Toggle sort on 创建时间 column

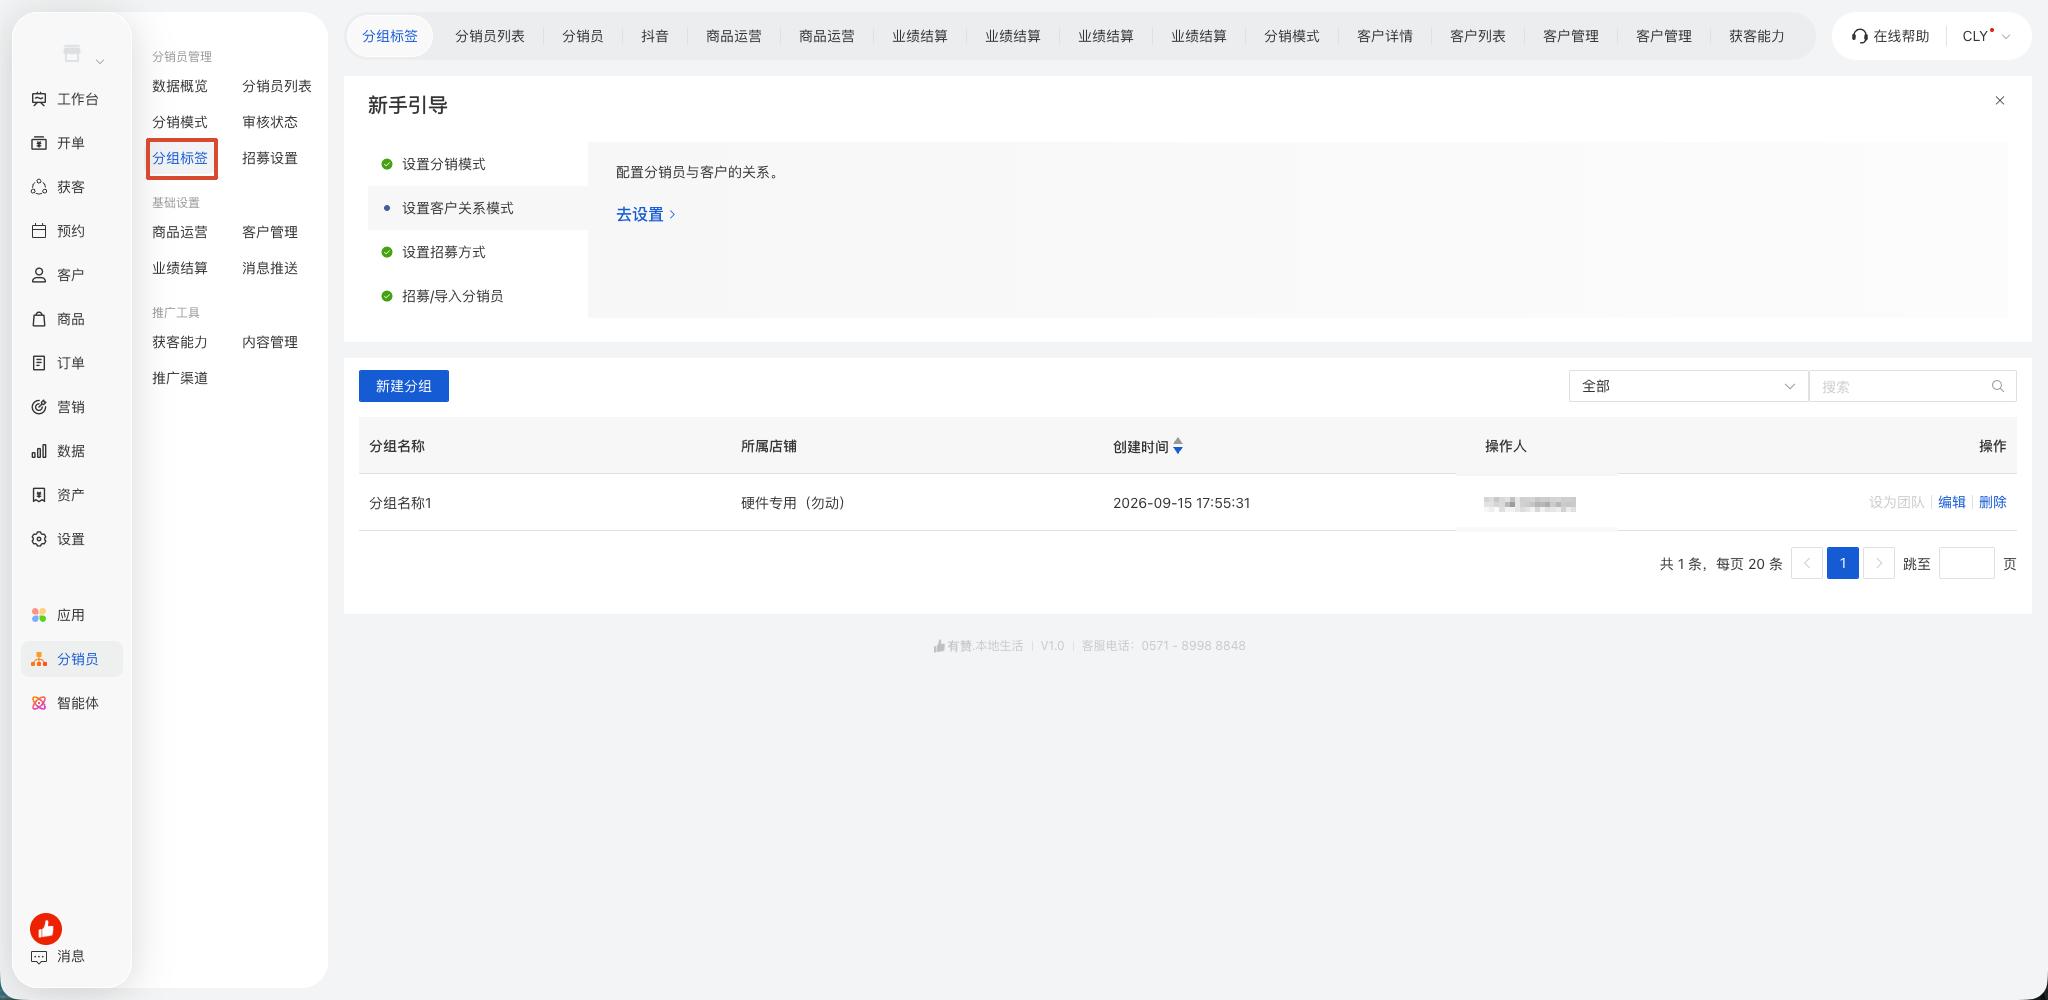(x=1178, y=446)
